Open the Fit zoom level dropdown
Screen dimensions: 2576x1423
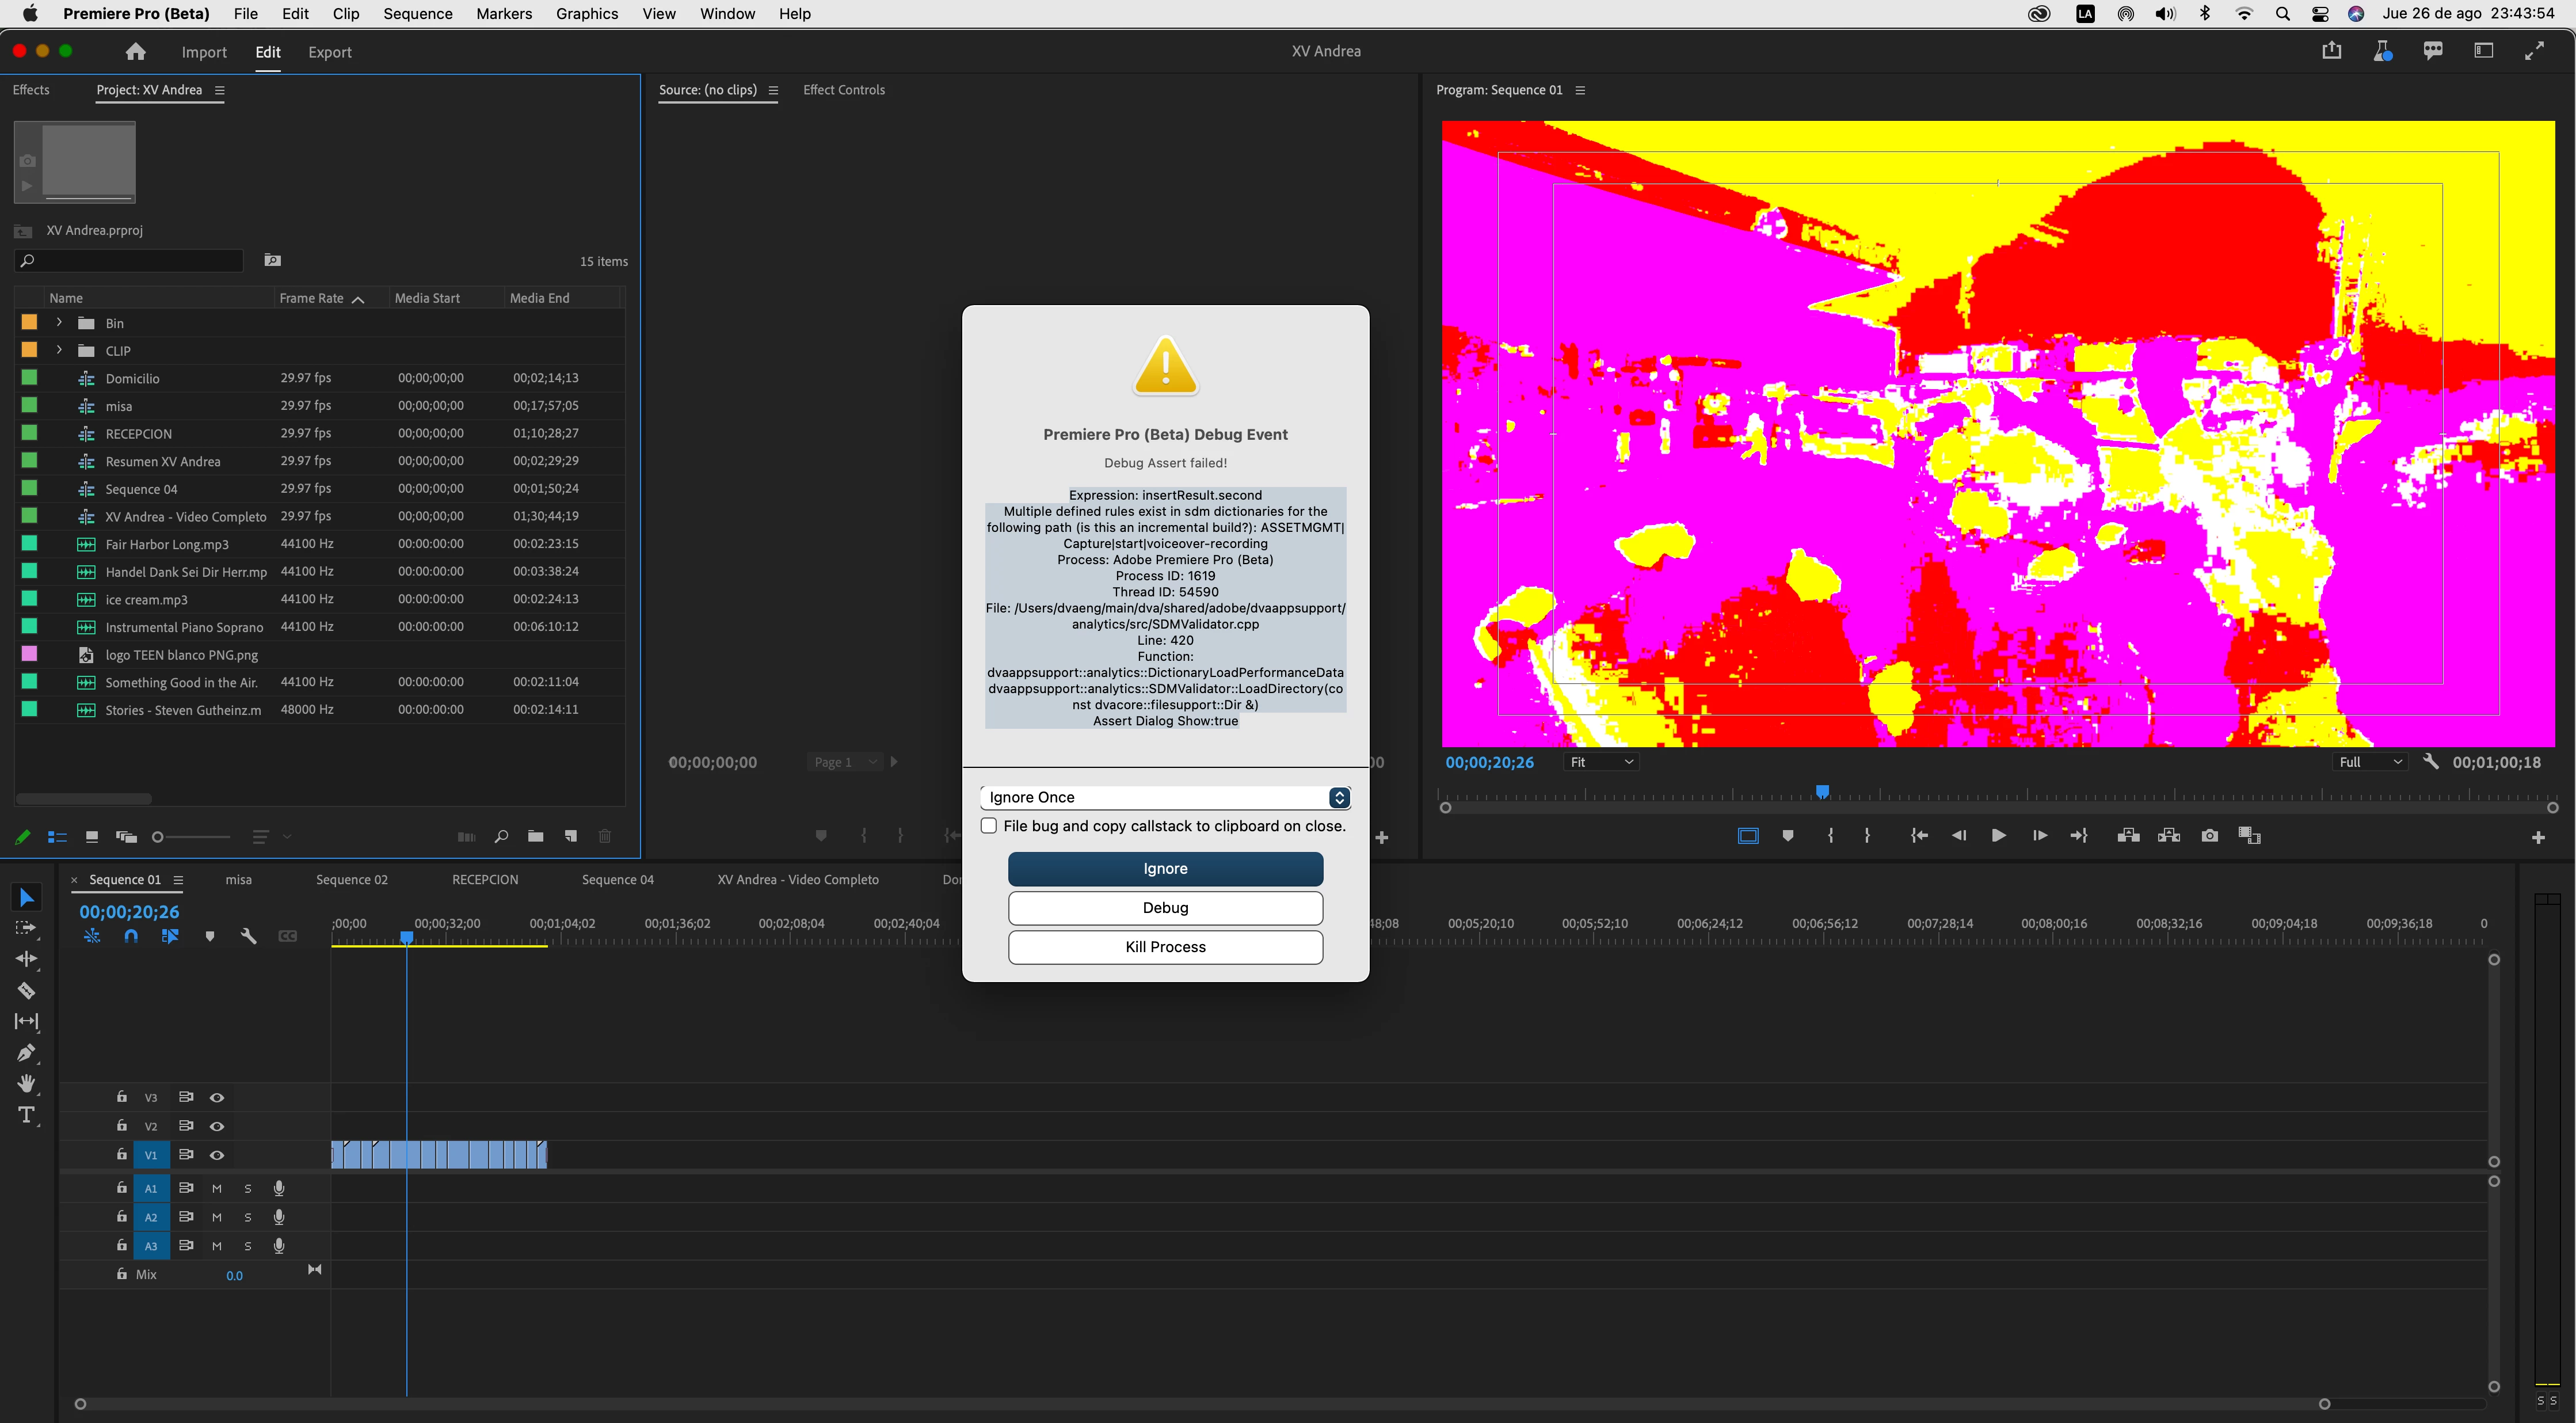1601,762
